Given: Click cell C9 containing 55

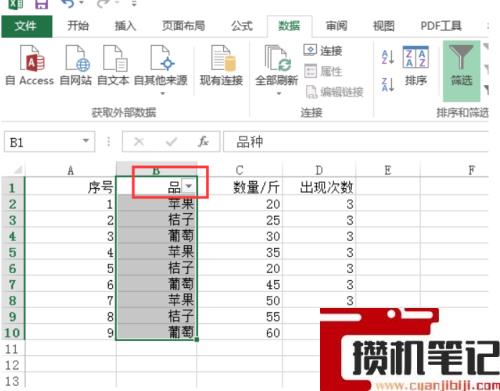Looking at the screenshot, I should pyautogui.click(x=240, y=316).
